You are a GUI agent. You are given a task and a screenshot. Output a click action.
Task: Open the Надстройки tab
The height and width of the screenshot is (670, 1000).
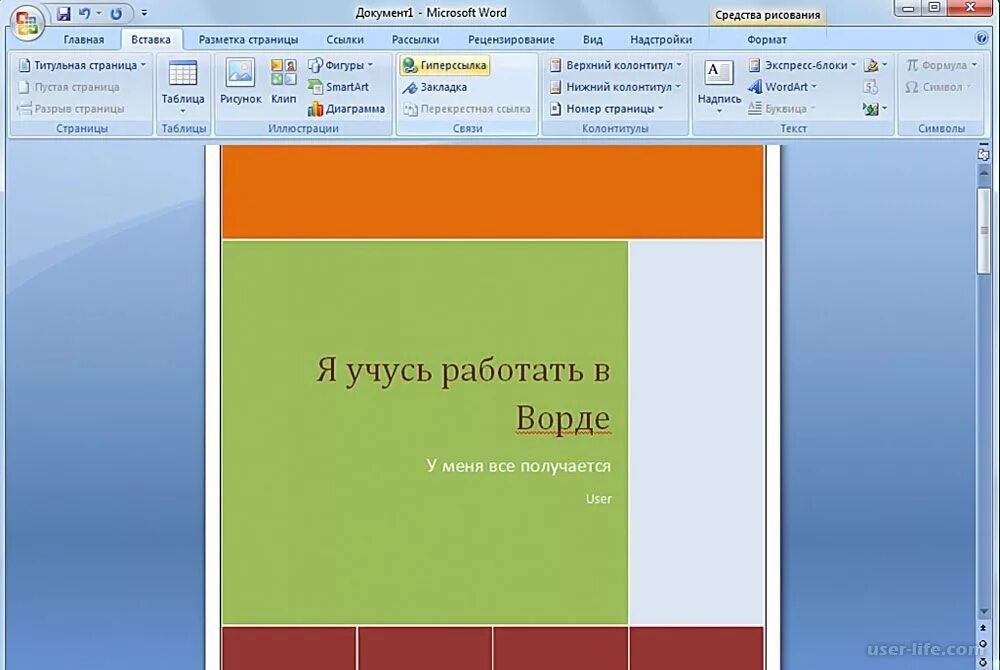(661, 40)
